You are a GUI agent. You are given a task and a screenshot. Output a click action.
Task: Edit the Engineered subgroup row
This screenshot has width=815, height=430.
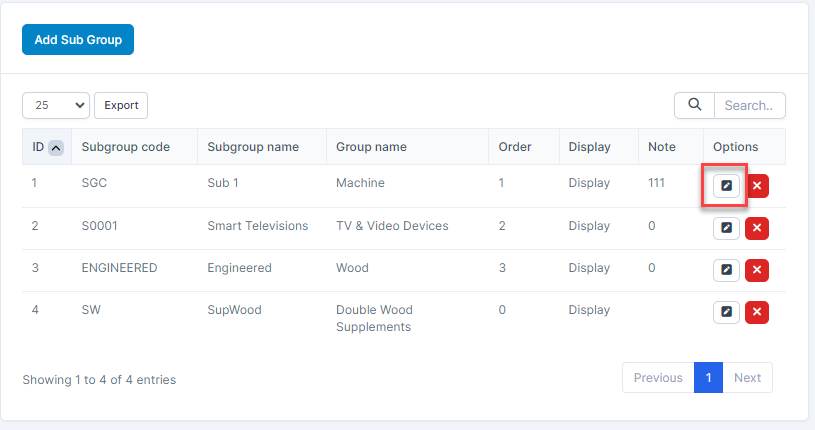(727, 270)
